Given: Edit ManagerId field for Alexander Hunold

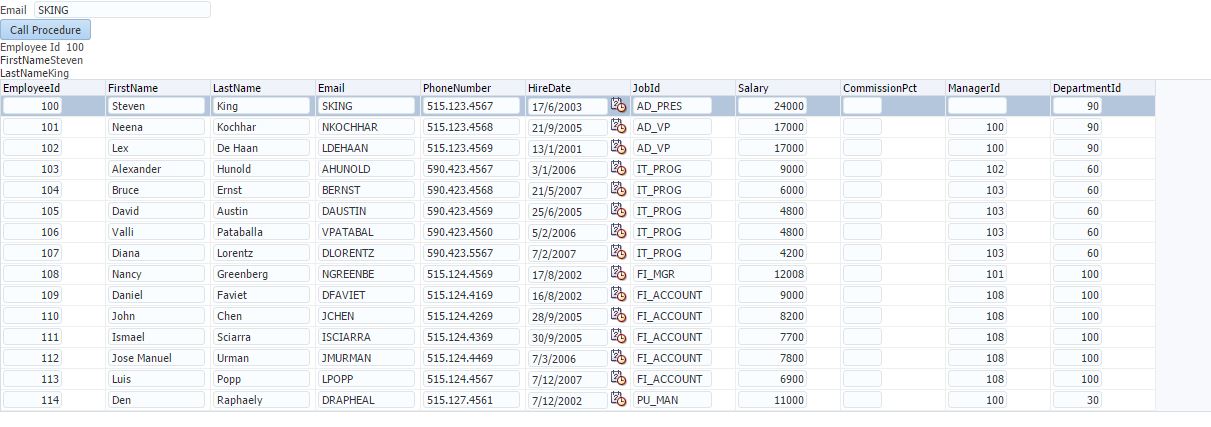Looking at the screenshot, I should (977, 169).
